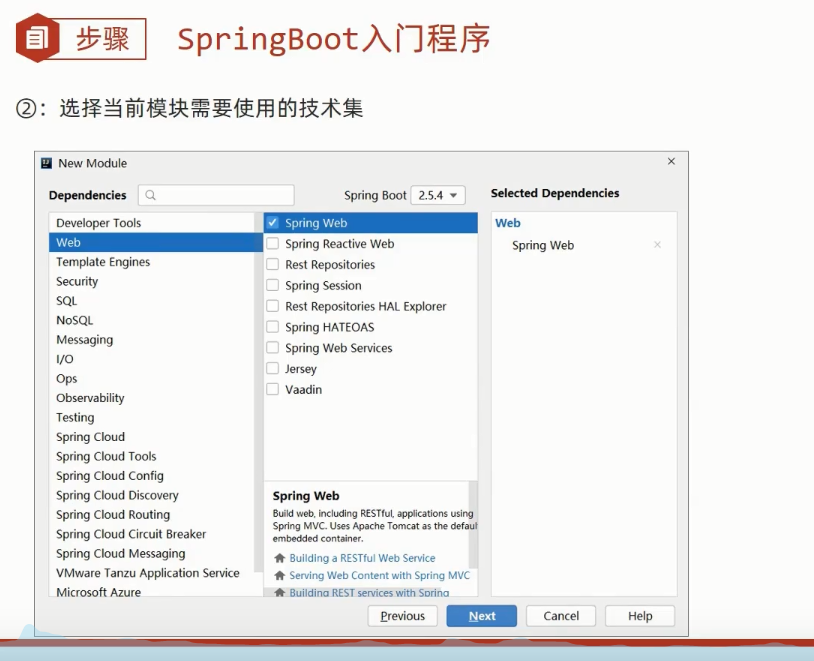Click the dependency description panel scrollbar
814x661 pixels.
473,524
